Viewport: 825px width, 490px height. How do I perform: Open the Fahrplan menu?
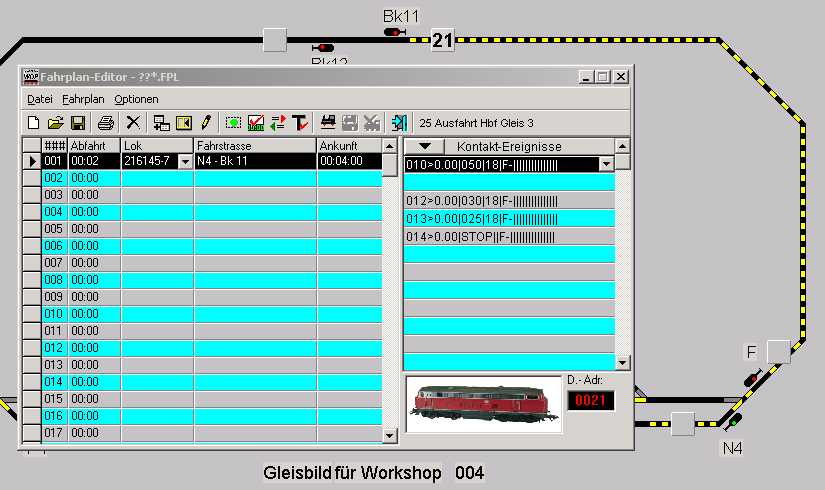click(83, 99)
